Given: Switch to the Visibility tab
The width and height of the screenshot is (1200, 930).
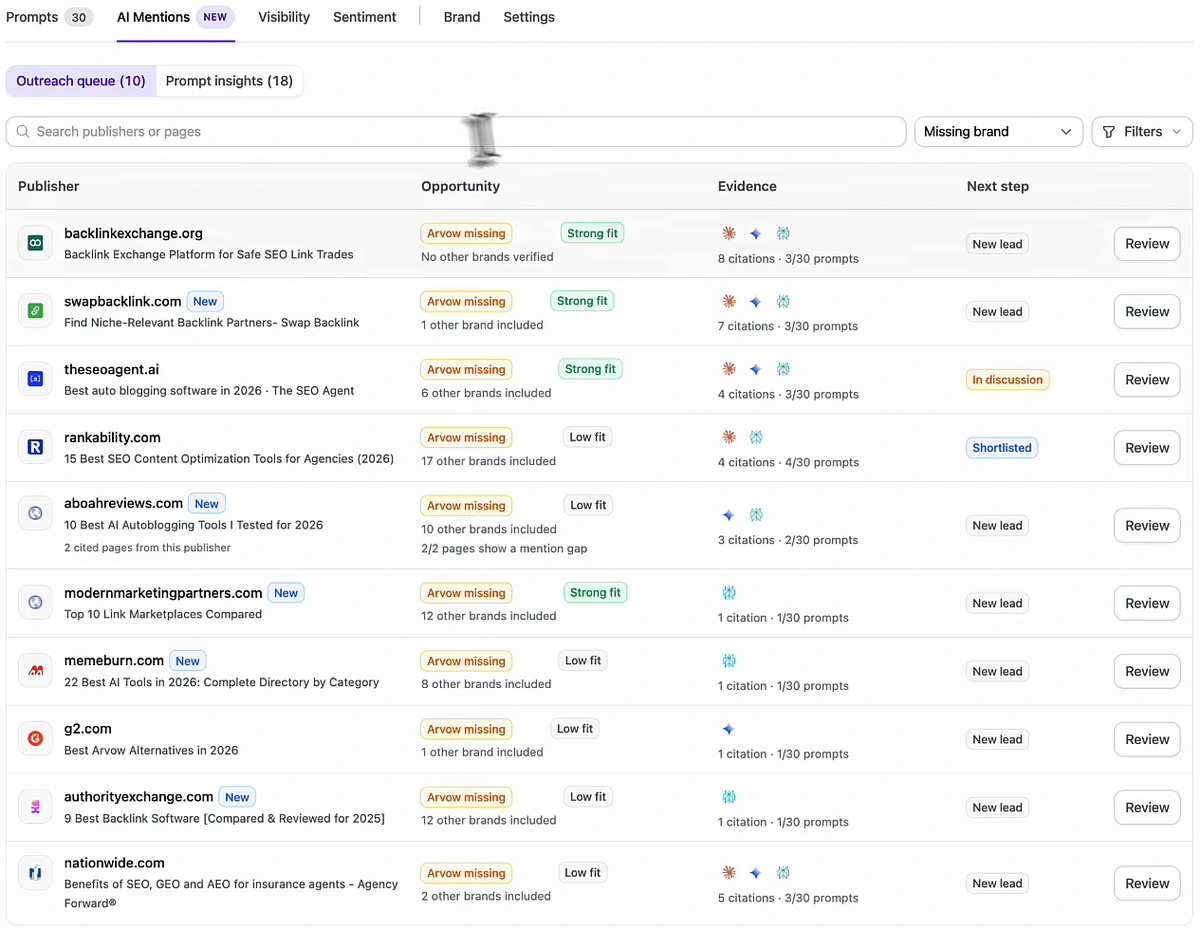Looking at the screenshot, I should tap(284, 17).
